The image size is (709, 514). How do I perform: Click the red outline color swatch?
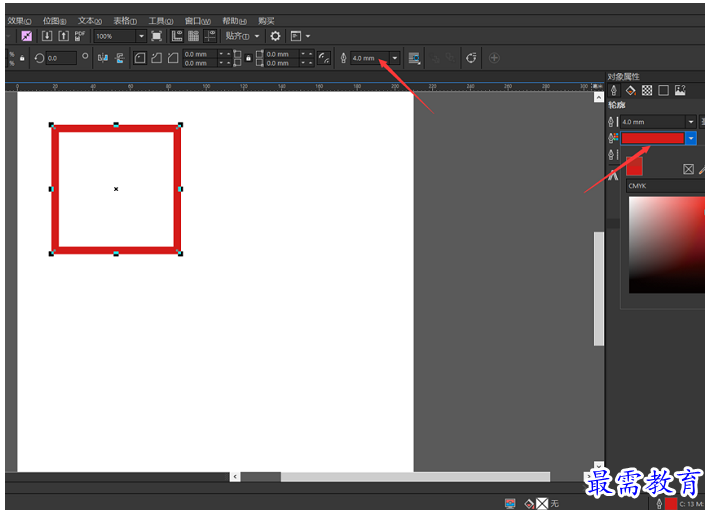click(652, 138)
